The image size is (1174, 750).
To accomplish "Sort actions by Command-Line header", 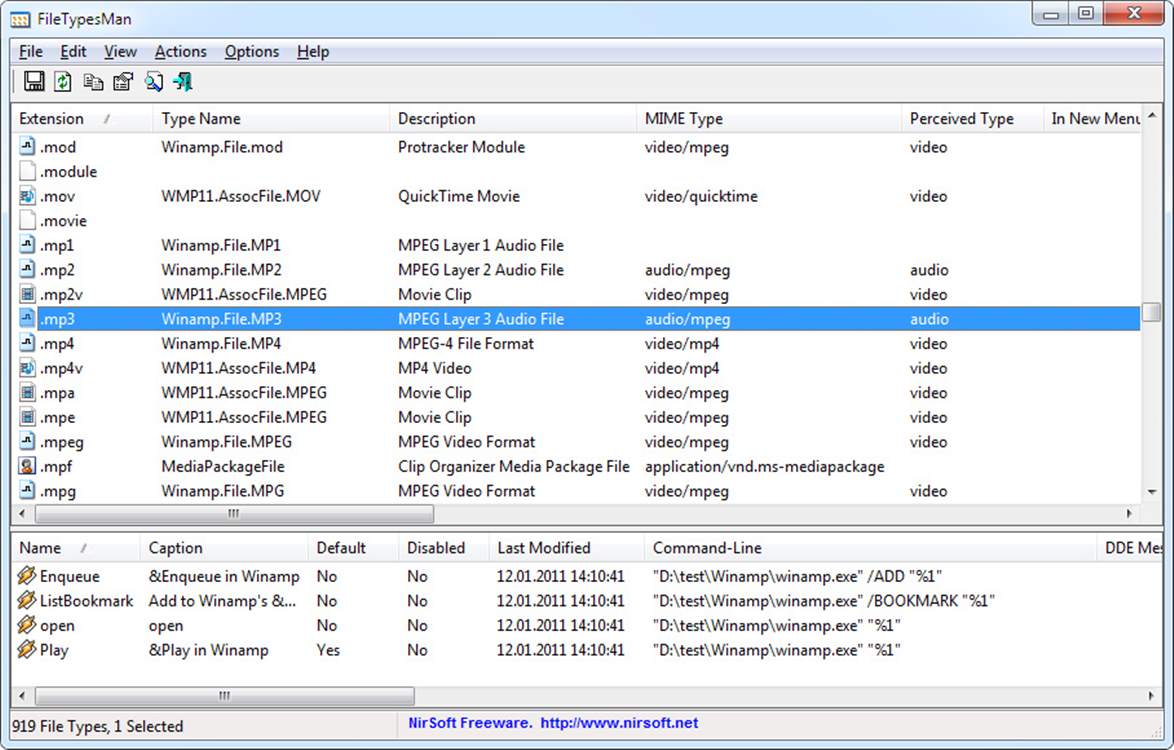I will [x=871, y=548].
